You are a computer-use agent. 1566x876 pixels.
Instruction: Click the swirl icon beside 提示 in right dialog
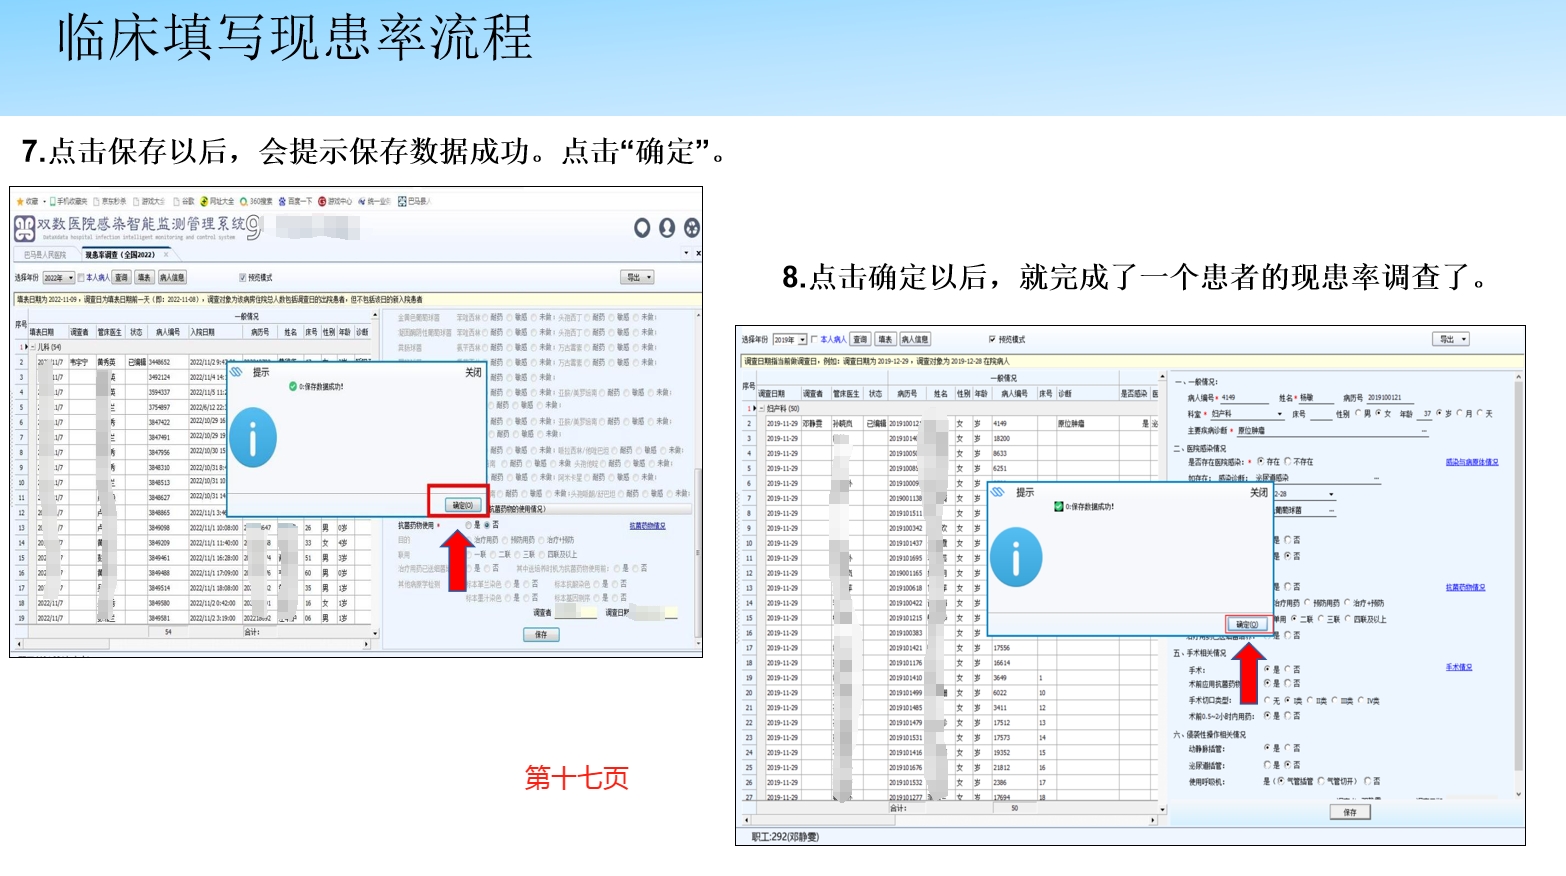tap(998, 492)
